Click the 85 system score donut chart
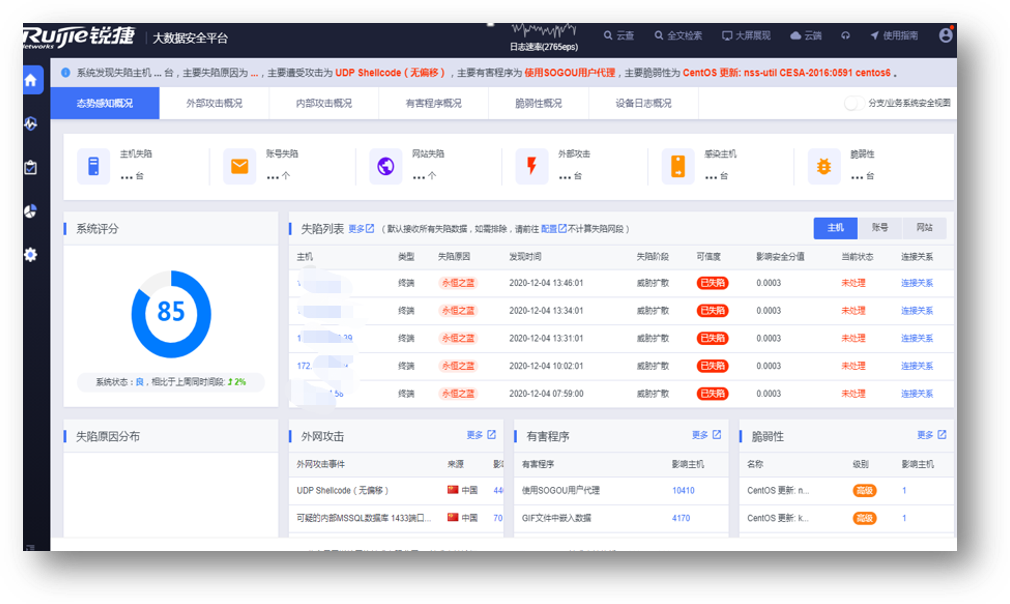 (171, 311)
